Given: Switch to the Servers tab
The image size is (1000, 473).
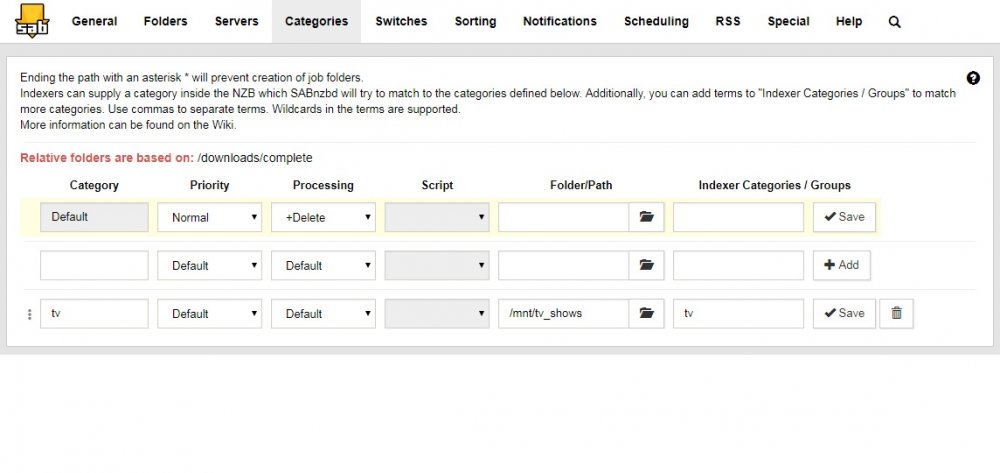Looking at the screenshot, I should pos(237,21).
